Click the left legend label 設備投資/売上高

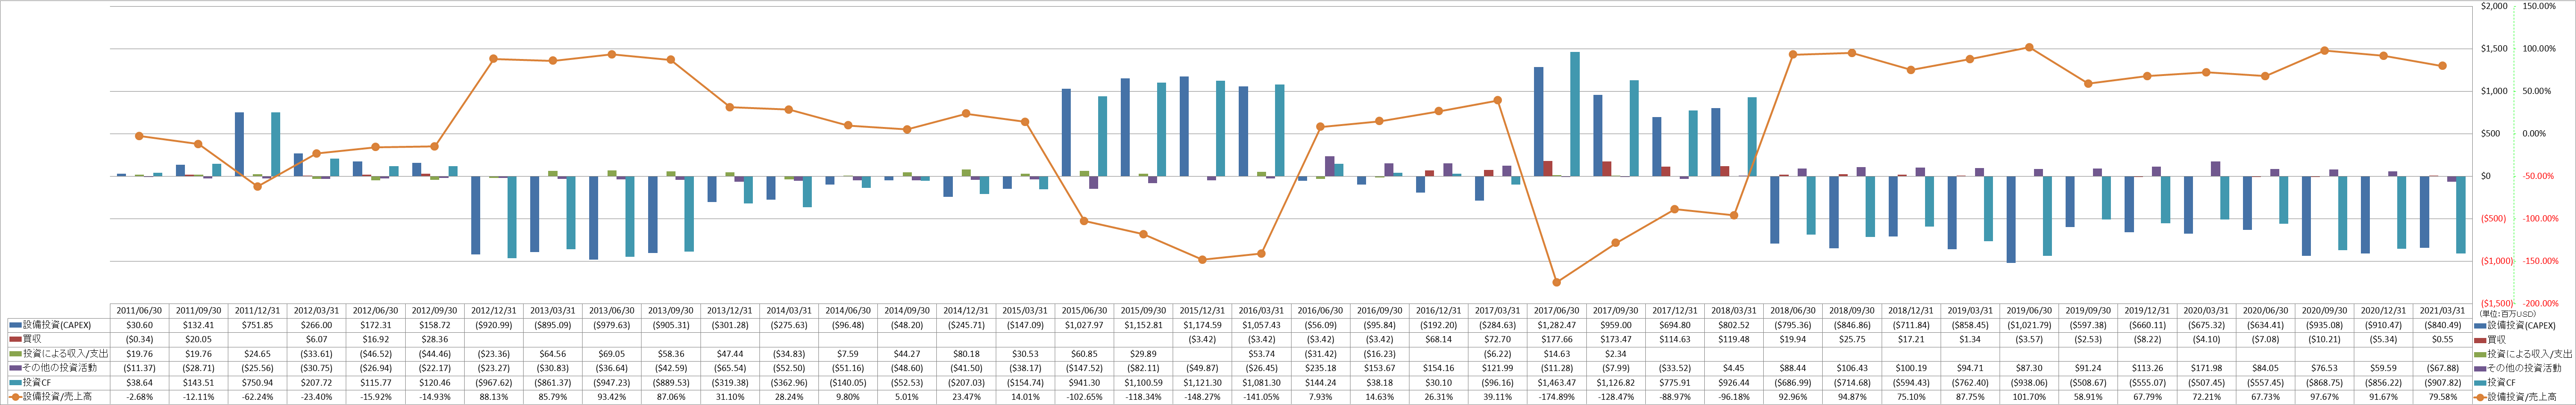pyautogui.click(x=56, y=397)
